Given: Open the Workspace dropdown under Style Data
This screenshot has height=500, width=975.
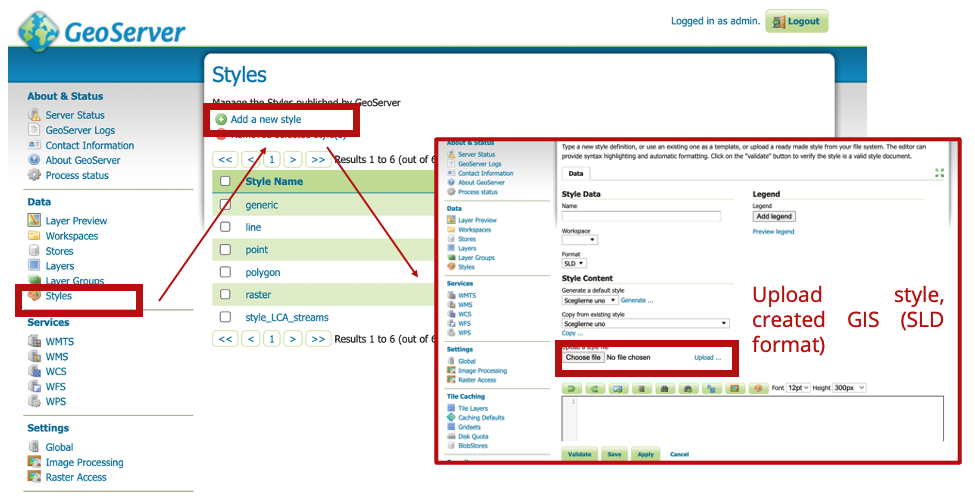Looking at the screenshot, I should pyautogui.click(x=579, y=240).
